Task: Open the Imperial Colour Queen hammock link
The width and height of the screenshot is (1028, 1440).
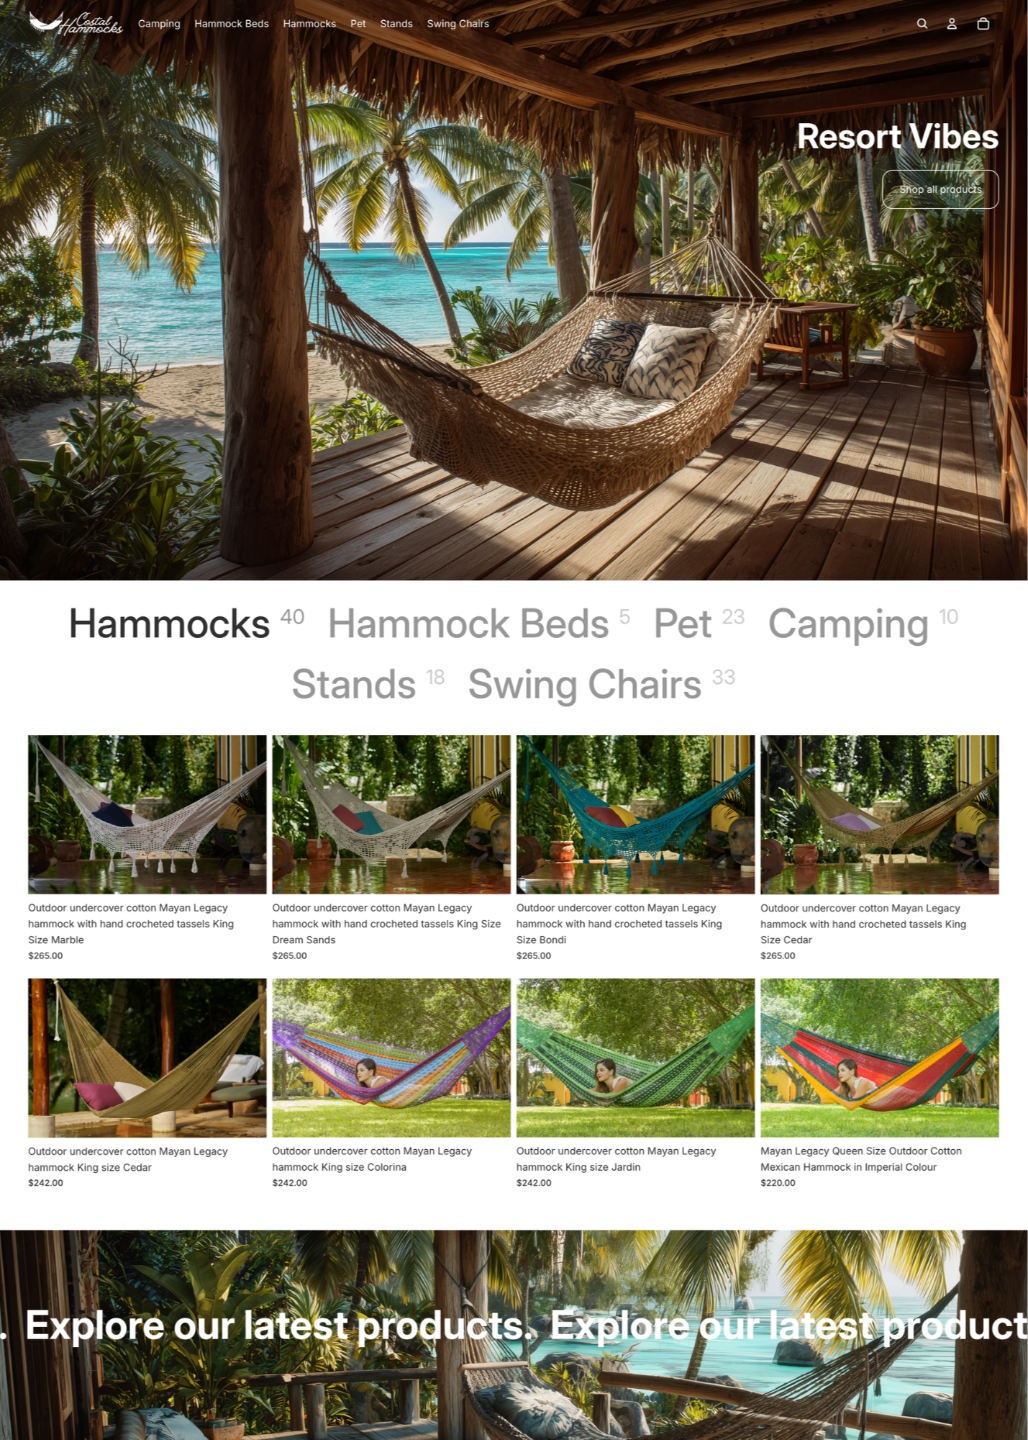Action: point(861,1159)
